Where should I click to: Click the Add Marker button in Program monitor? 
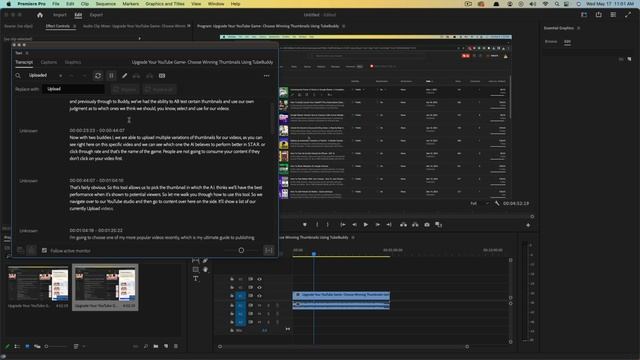[304, 224]
